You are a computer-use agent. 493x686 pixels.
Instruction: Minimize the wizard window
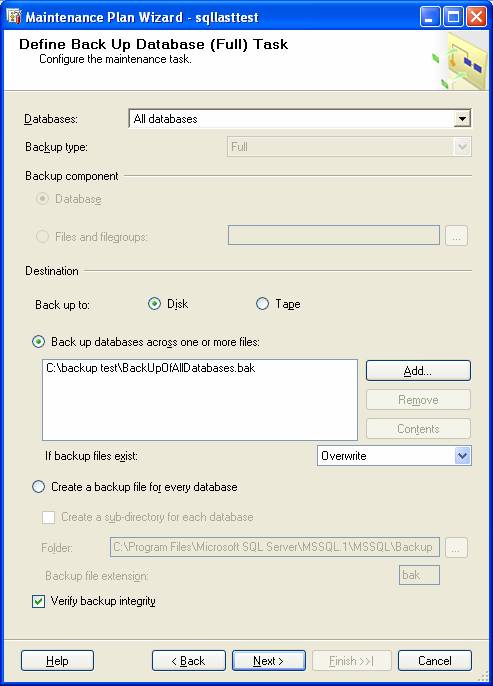430,17
